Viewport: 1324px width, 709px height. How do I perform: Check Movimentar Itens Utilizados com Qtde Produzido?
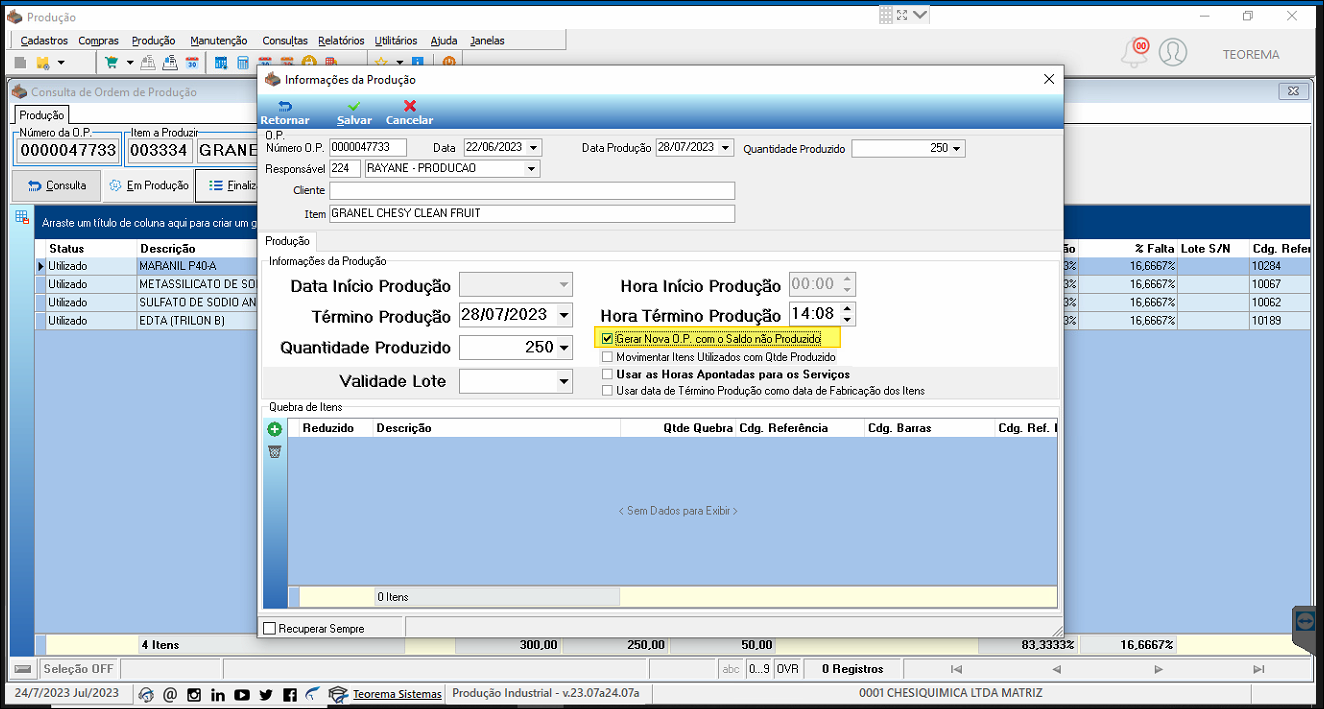(607, 356)
